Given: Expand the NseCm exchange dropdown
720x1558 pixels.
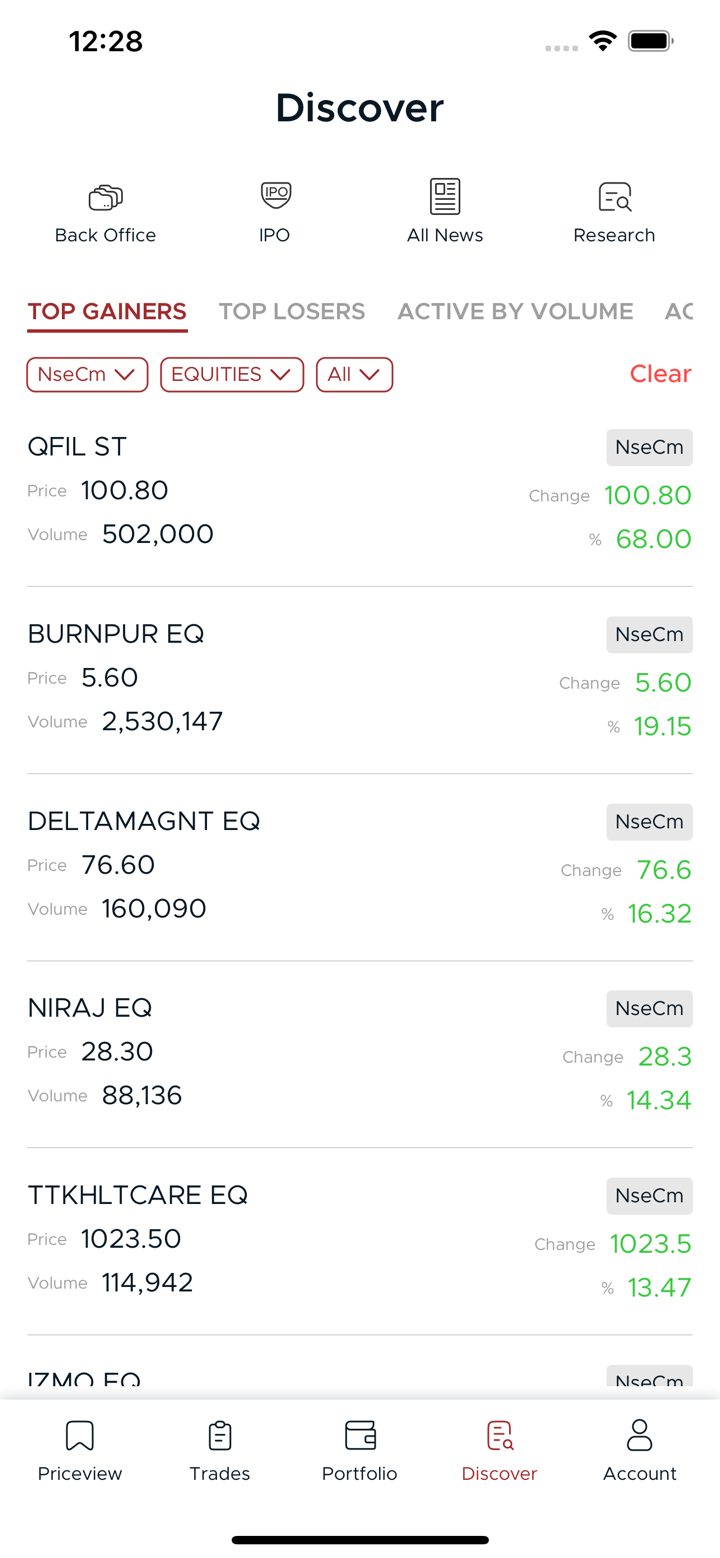Looking at the screenshot, I should point(87,374).
